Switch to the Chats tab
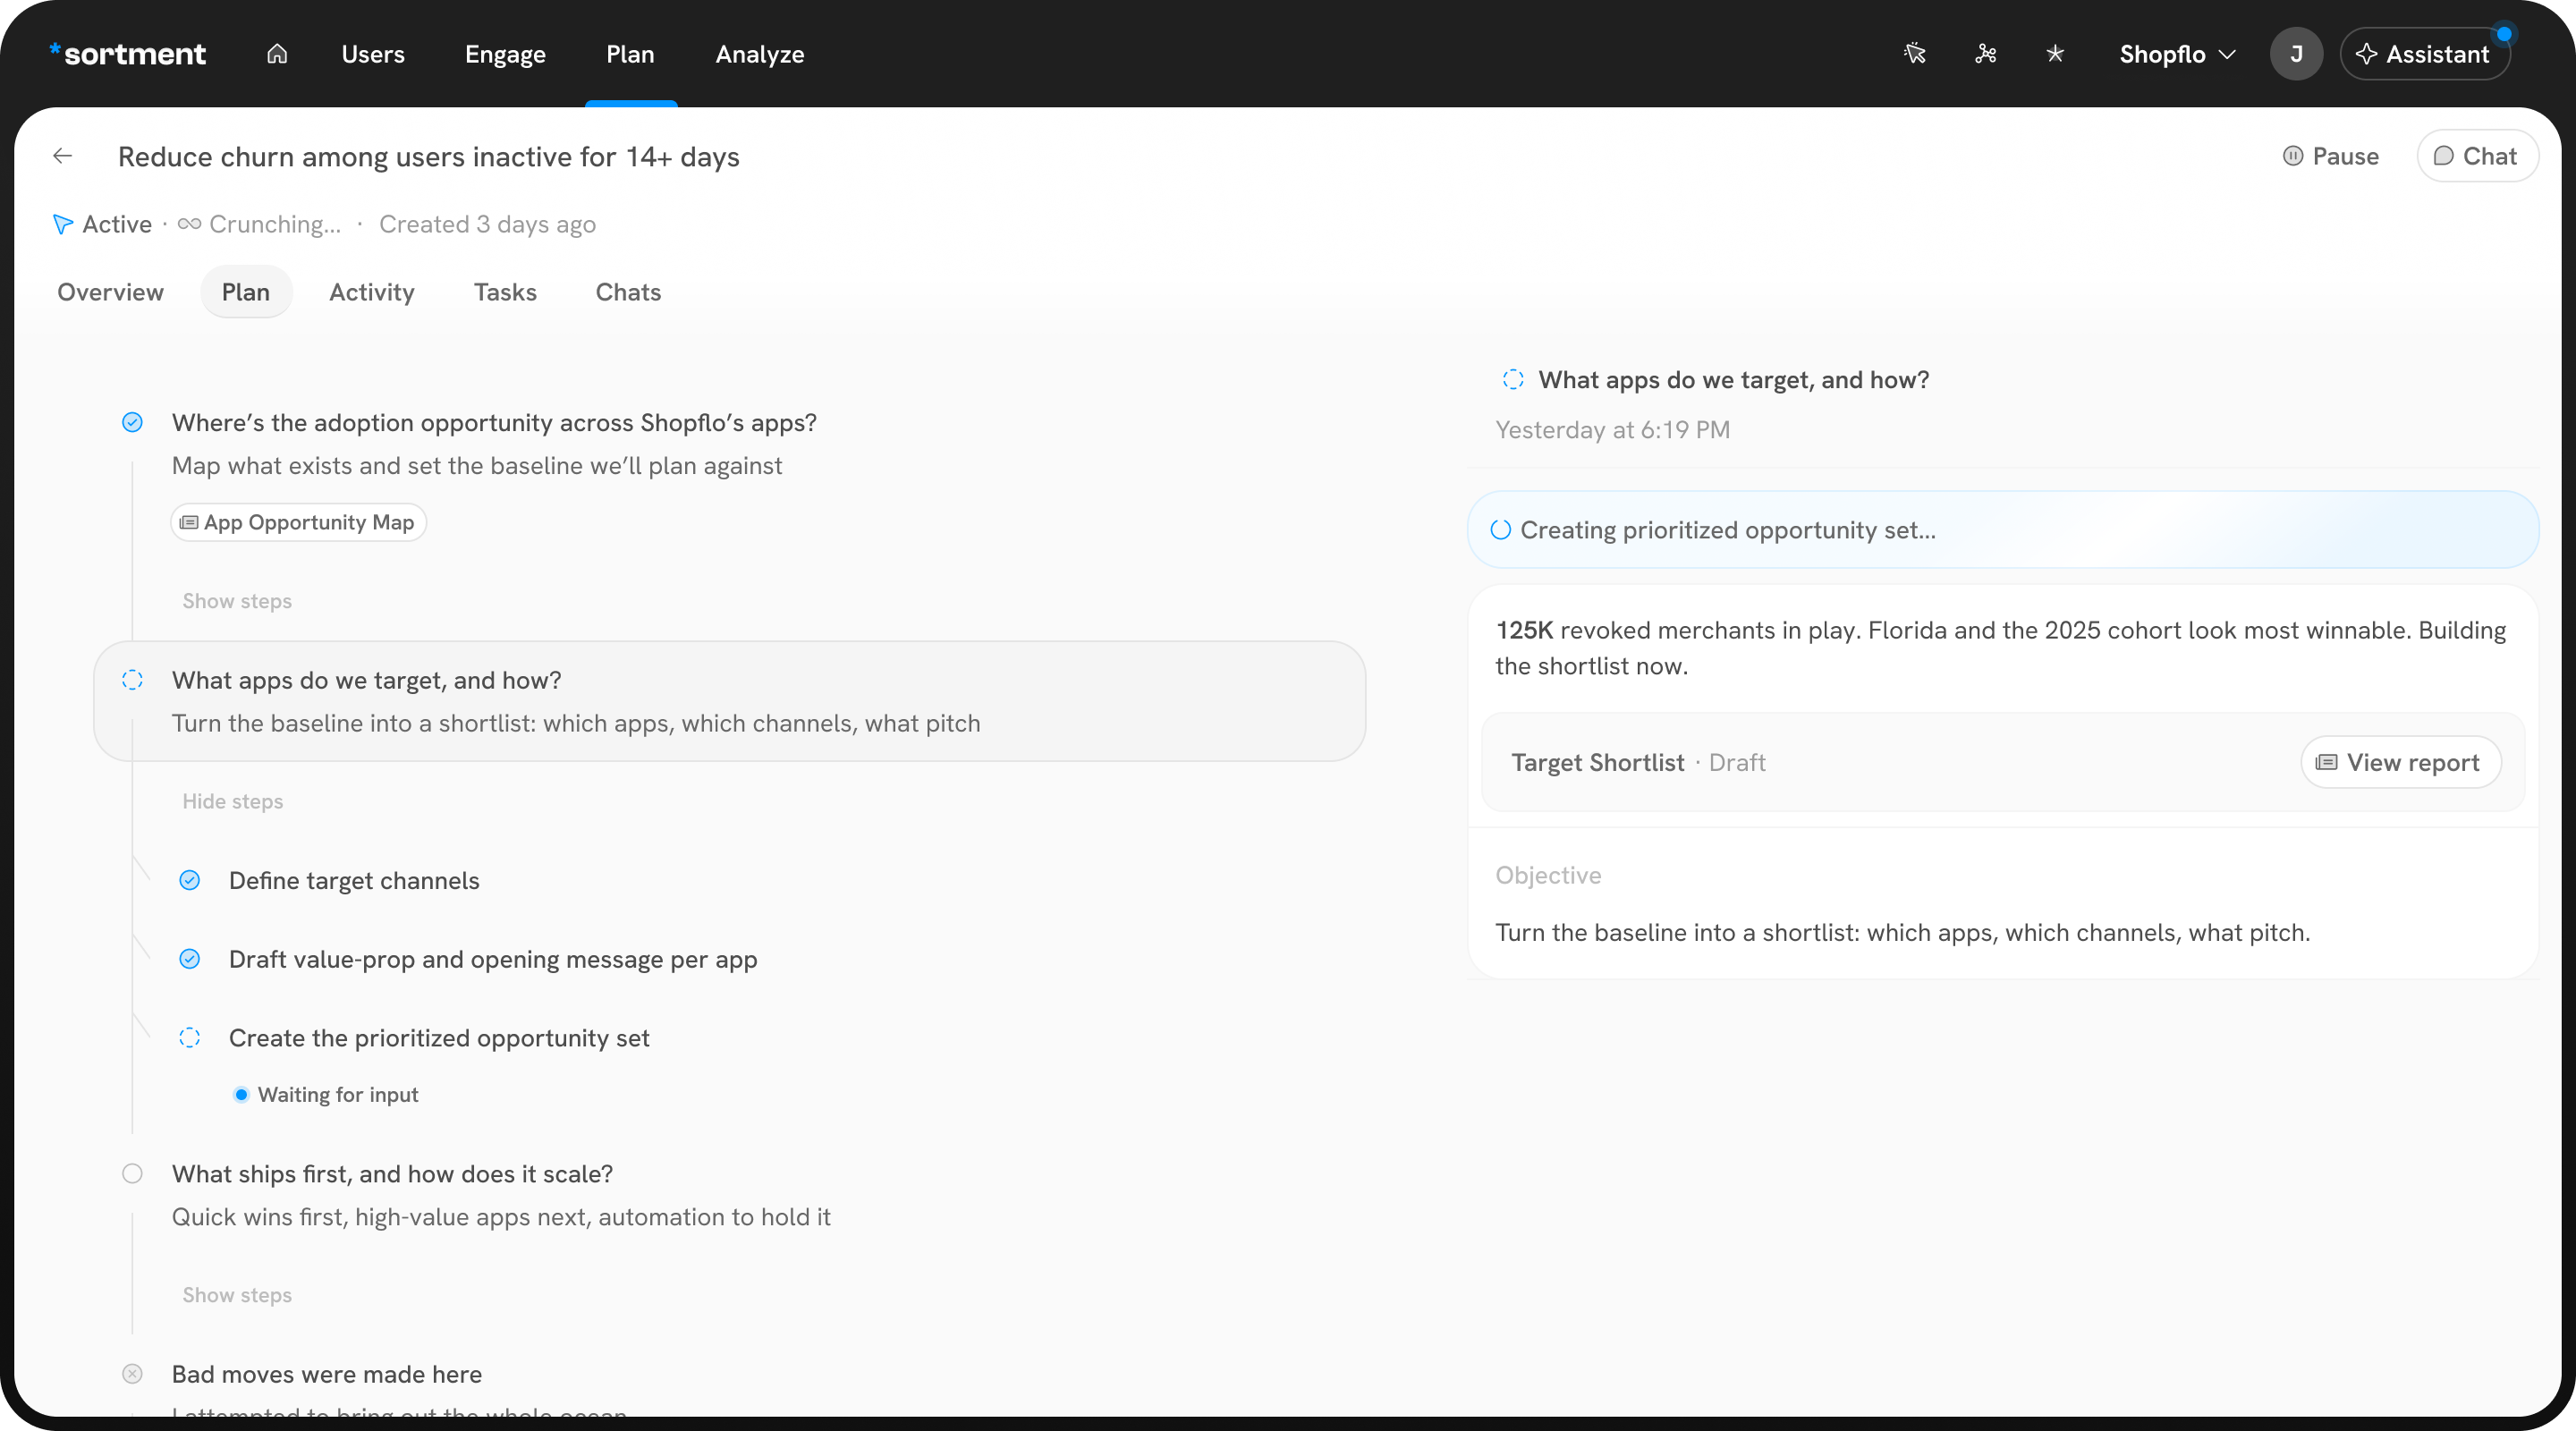Viewport: 2576px width, 1431px height. (x=628, y=292)
